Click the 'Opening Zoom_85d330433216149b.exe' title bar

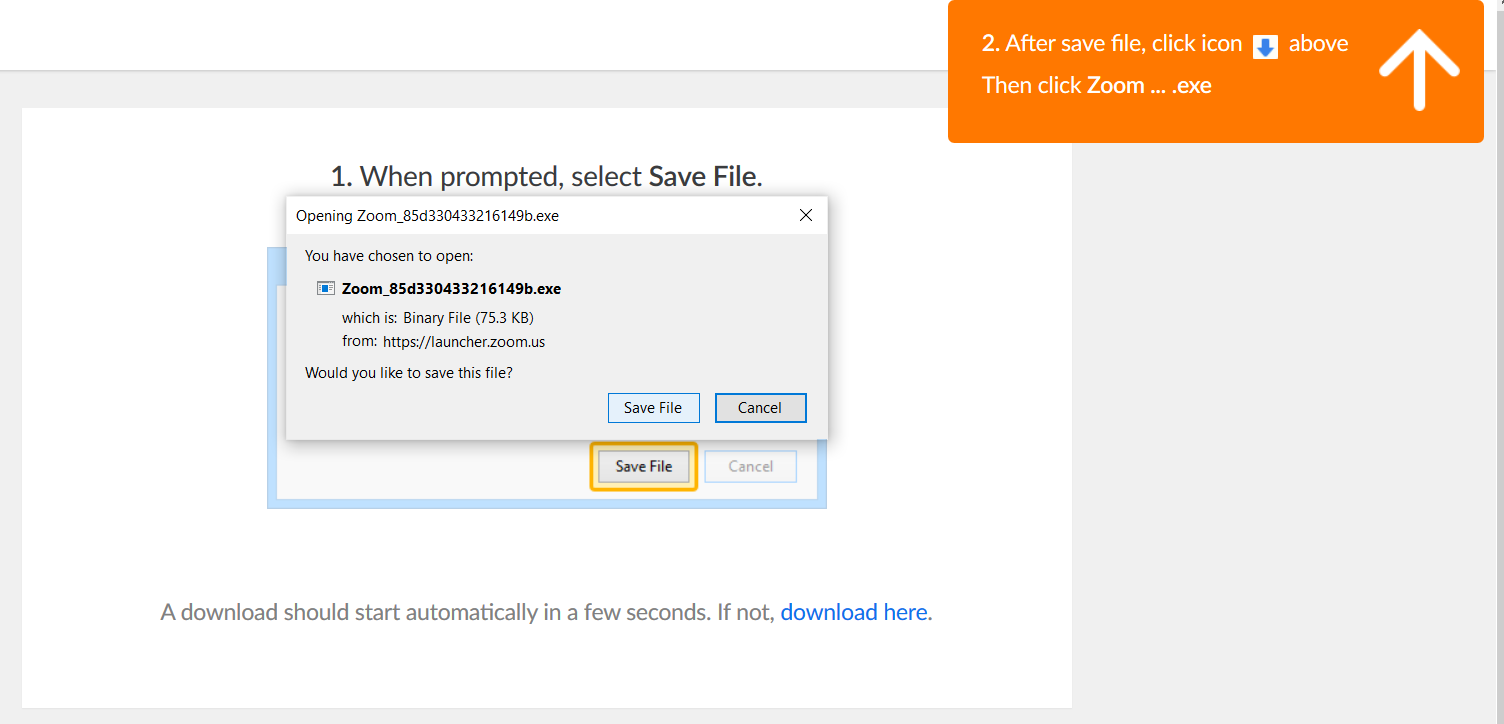pyautogui.click(x=541, y=215)
